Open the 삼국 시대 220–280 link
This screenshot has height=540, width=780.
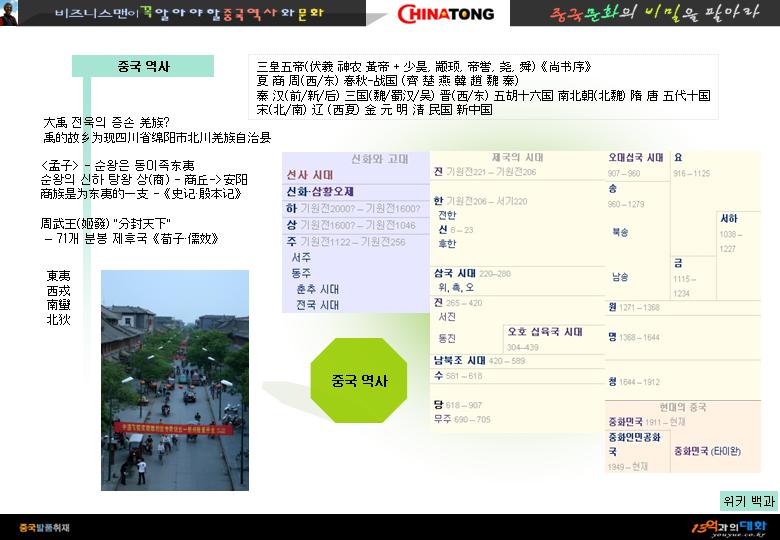point(472,273)
